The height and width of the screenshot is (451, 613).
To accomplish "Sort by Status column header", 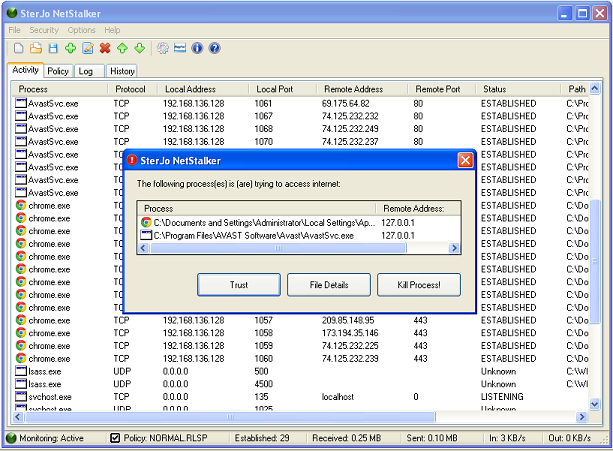I will click(x=518, y=89).
